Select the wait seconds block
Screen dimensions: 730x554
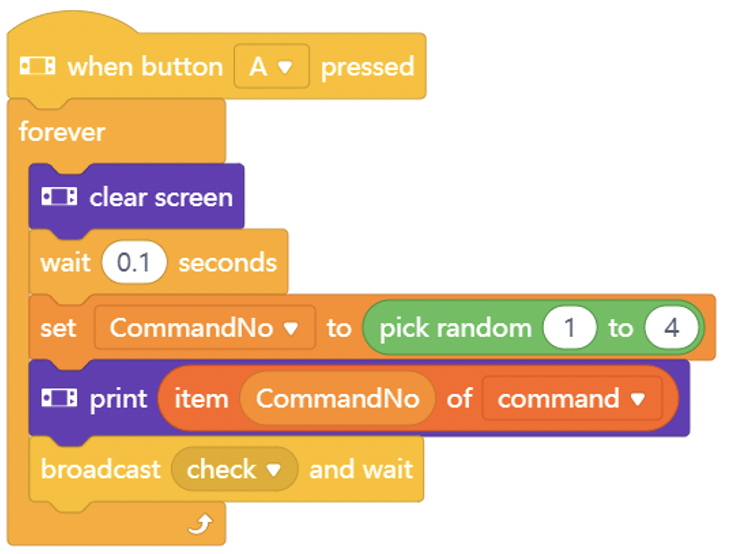(158, 262)
